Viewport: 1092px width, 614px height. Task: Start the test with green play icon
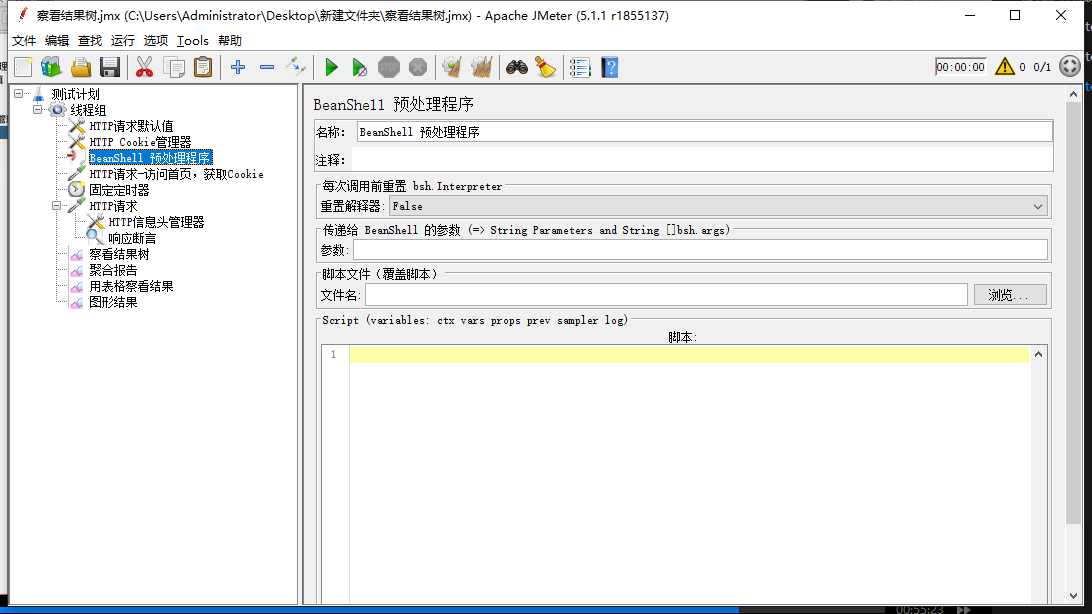click(x=332, y=68)
